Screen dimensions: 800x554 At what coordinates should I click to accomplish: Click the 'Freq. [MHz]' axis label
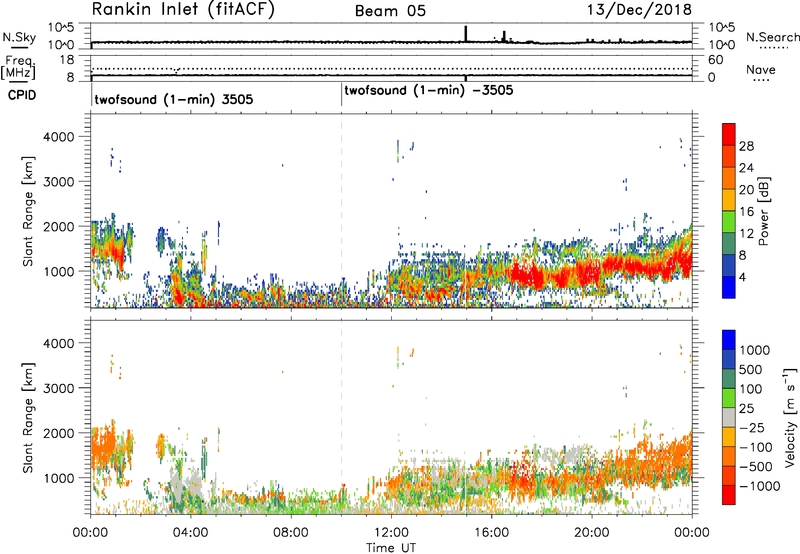(19, 67)
